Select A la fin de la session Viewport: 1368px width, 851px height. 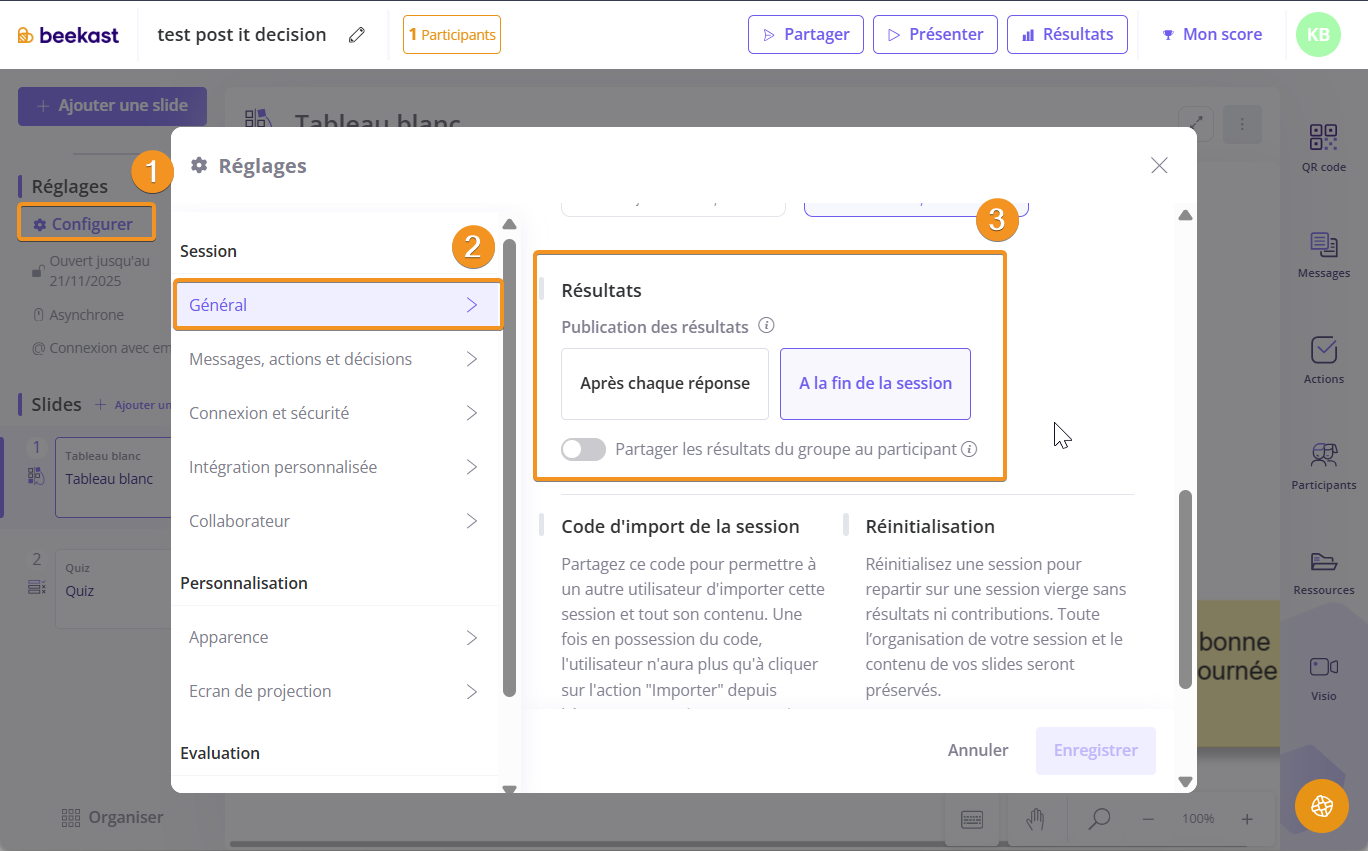[875, 384]
